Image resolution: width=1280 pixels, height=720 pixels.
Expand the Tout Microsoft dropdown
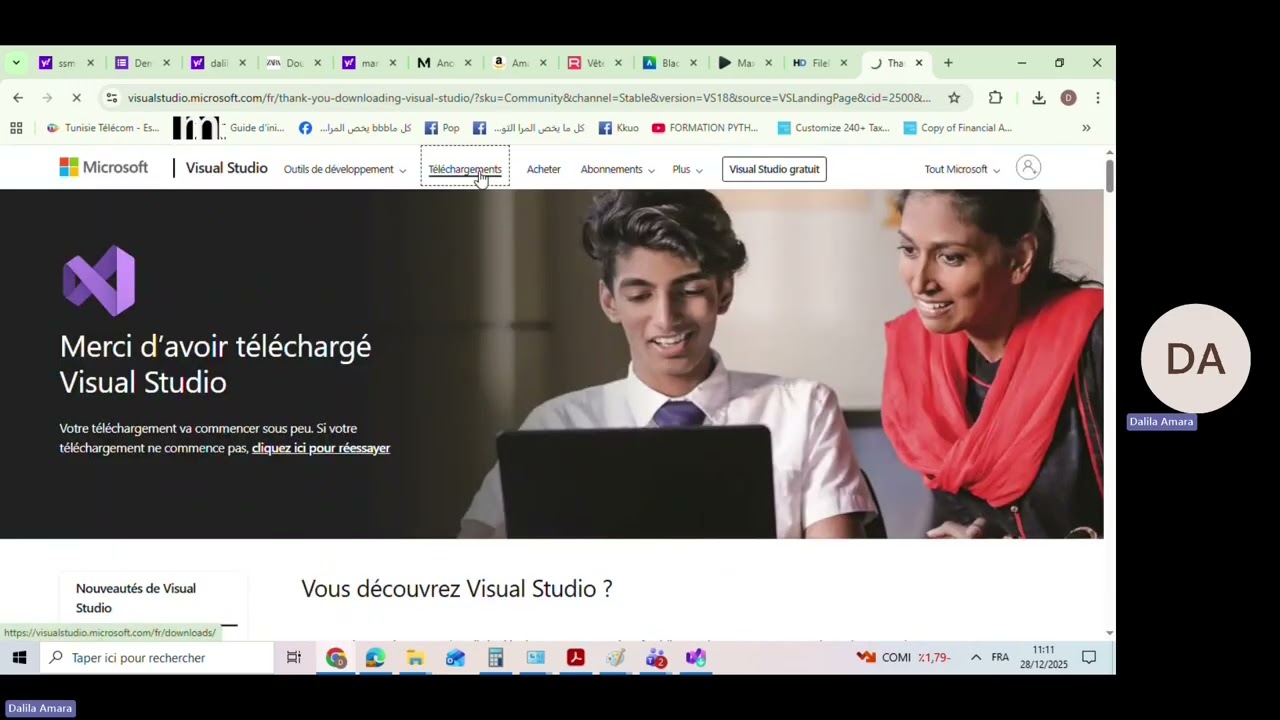[962, 169]
